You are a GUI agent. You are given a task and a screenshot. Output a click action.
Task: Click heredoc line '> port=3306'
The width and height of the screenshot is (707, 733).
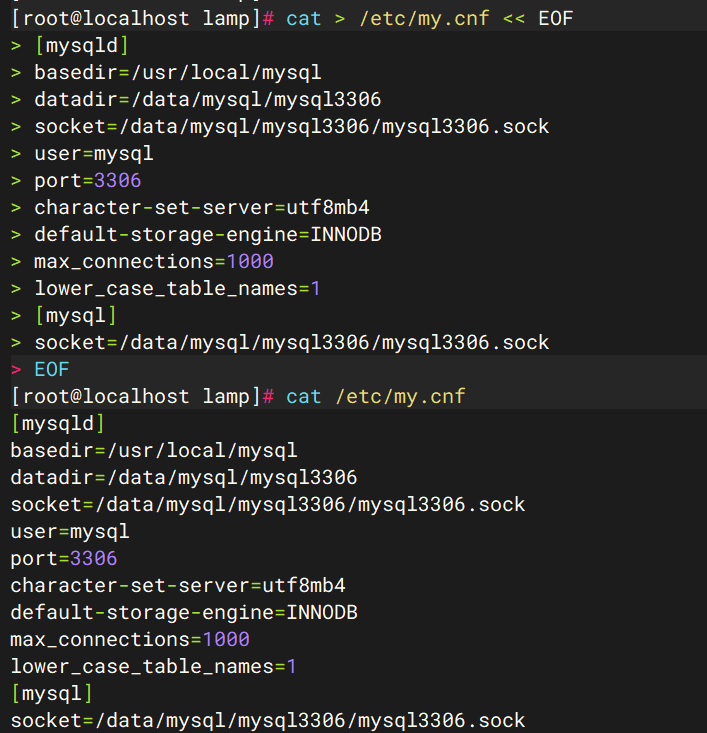(x=76, y=181)
